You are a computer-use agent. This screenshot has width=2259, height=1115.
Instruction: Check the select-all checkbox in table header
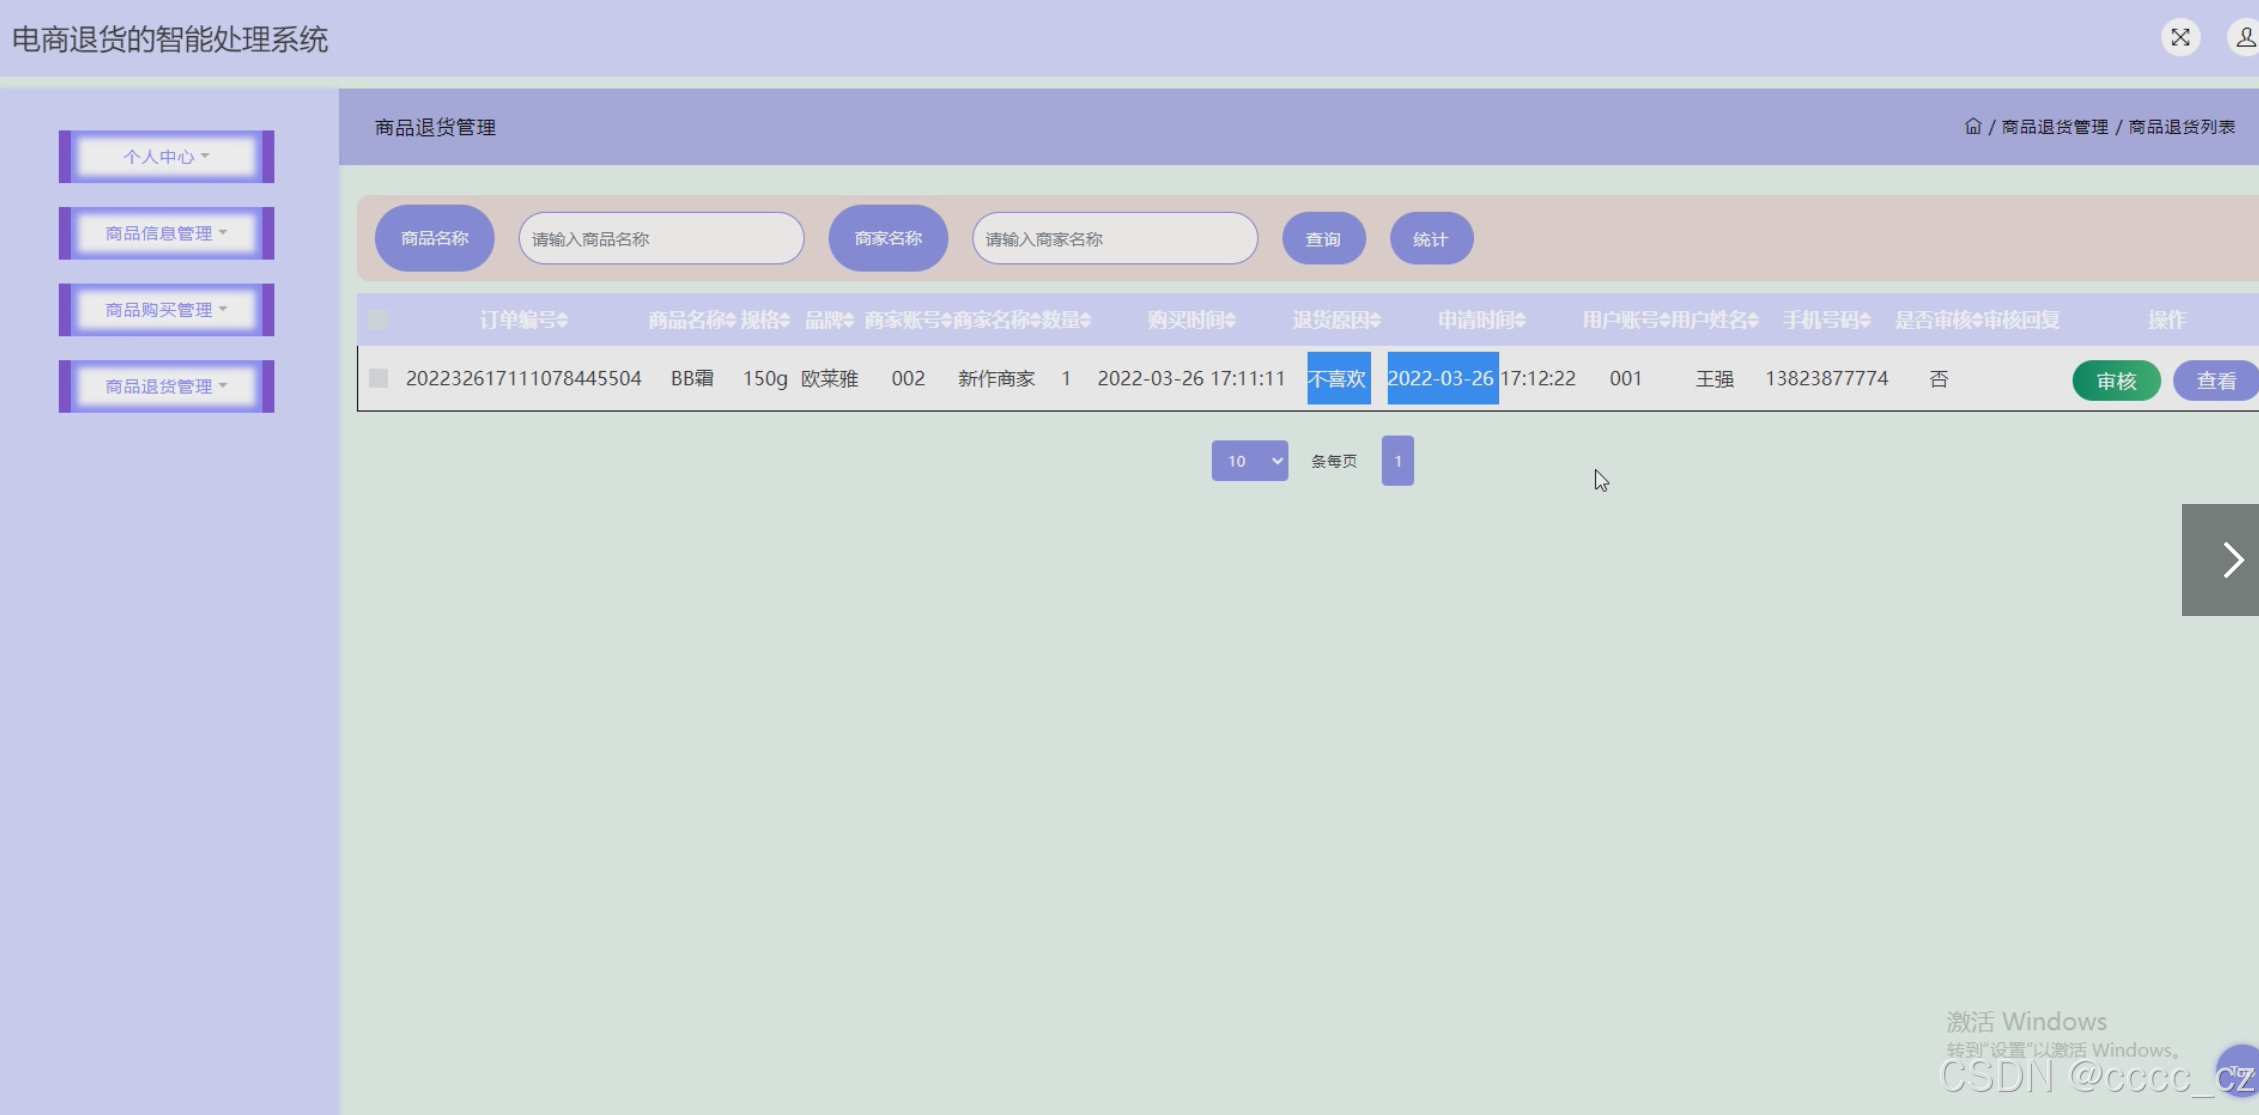[378, 320]
